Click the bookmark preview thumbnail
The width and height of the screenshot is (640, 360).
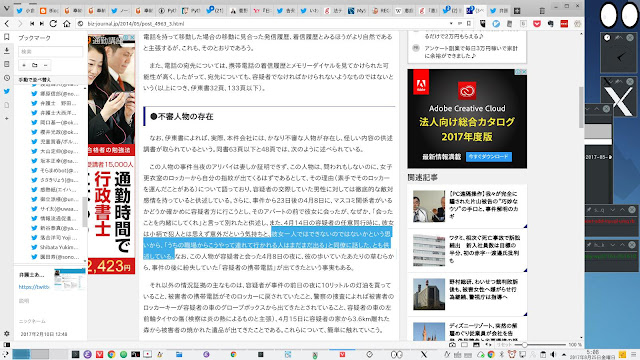[x=70, y=279]
